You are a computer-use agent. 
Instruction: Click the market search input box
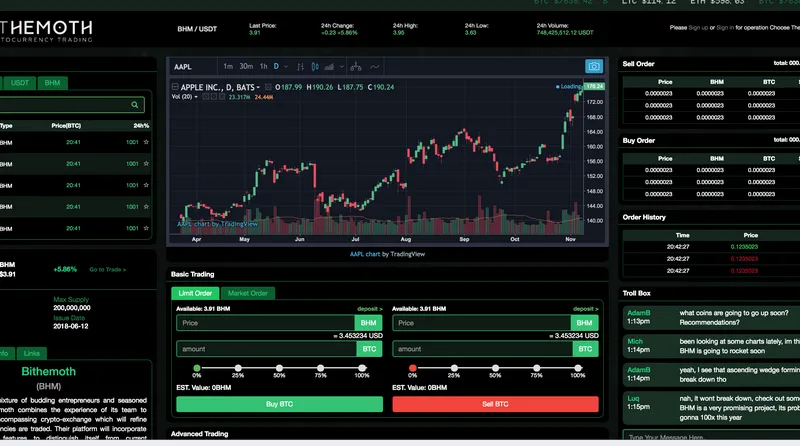pos(71,105)
